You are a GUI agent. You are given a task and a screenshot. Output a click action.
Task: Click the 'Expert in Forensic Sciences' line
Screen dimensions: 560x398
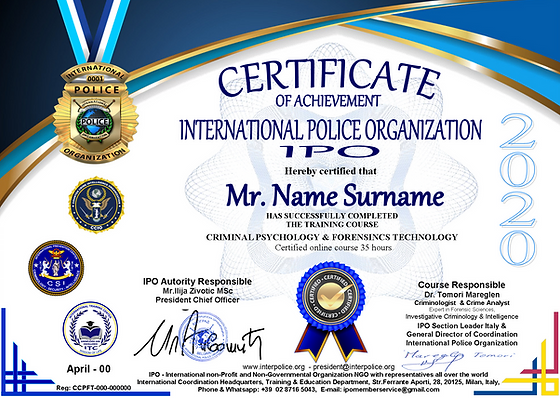tap(461, 310)
